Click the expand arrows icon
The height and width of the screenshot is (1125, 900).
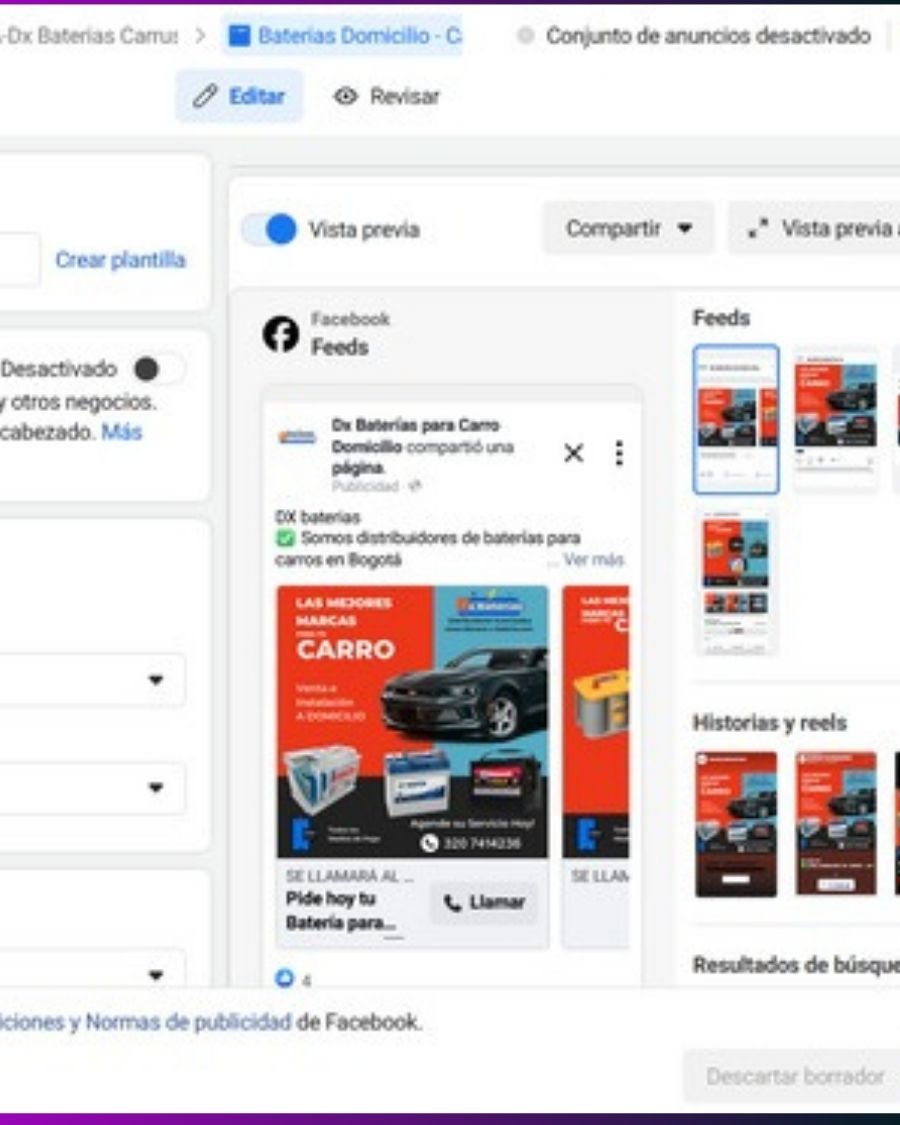pos(757,229)
